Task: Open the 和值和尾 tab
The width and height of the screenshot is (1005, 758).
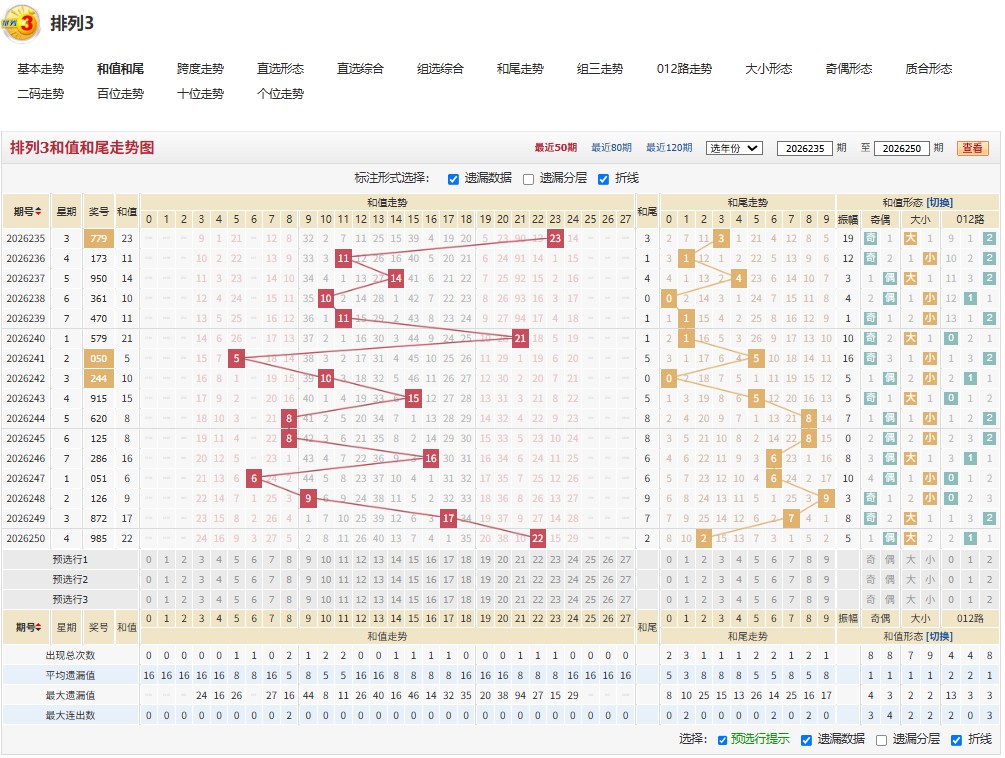Action: tap(120, 69)
